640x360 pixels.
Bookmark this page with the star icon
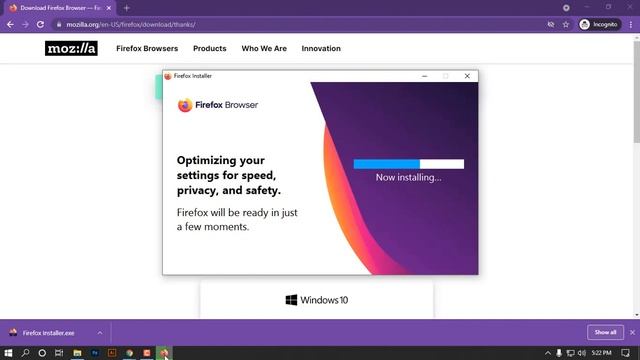566,24
